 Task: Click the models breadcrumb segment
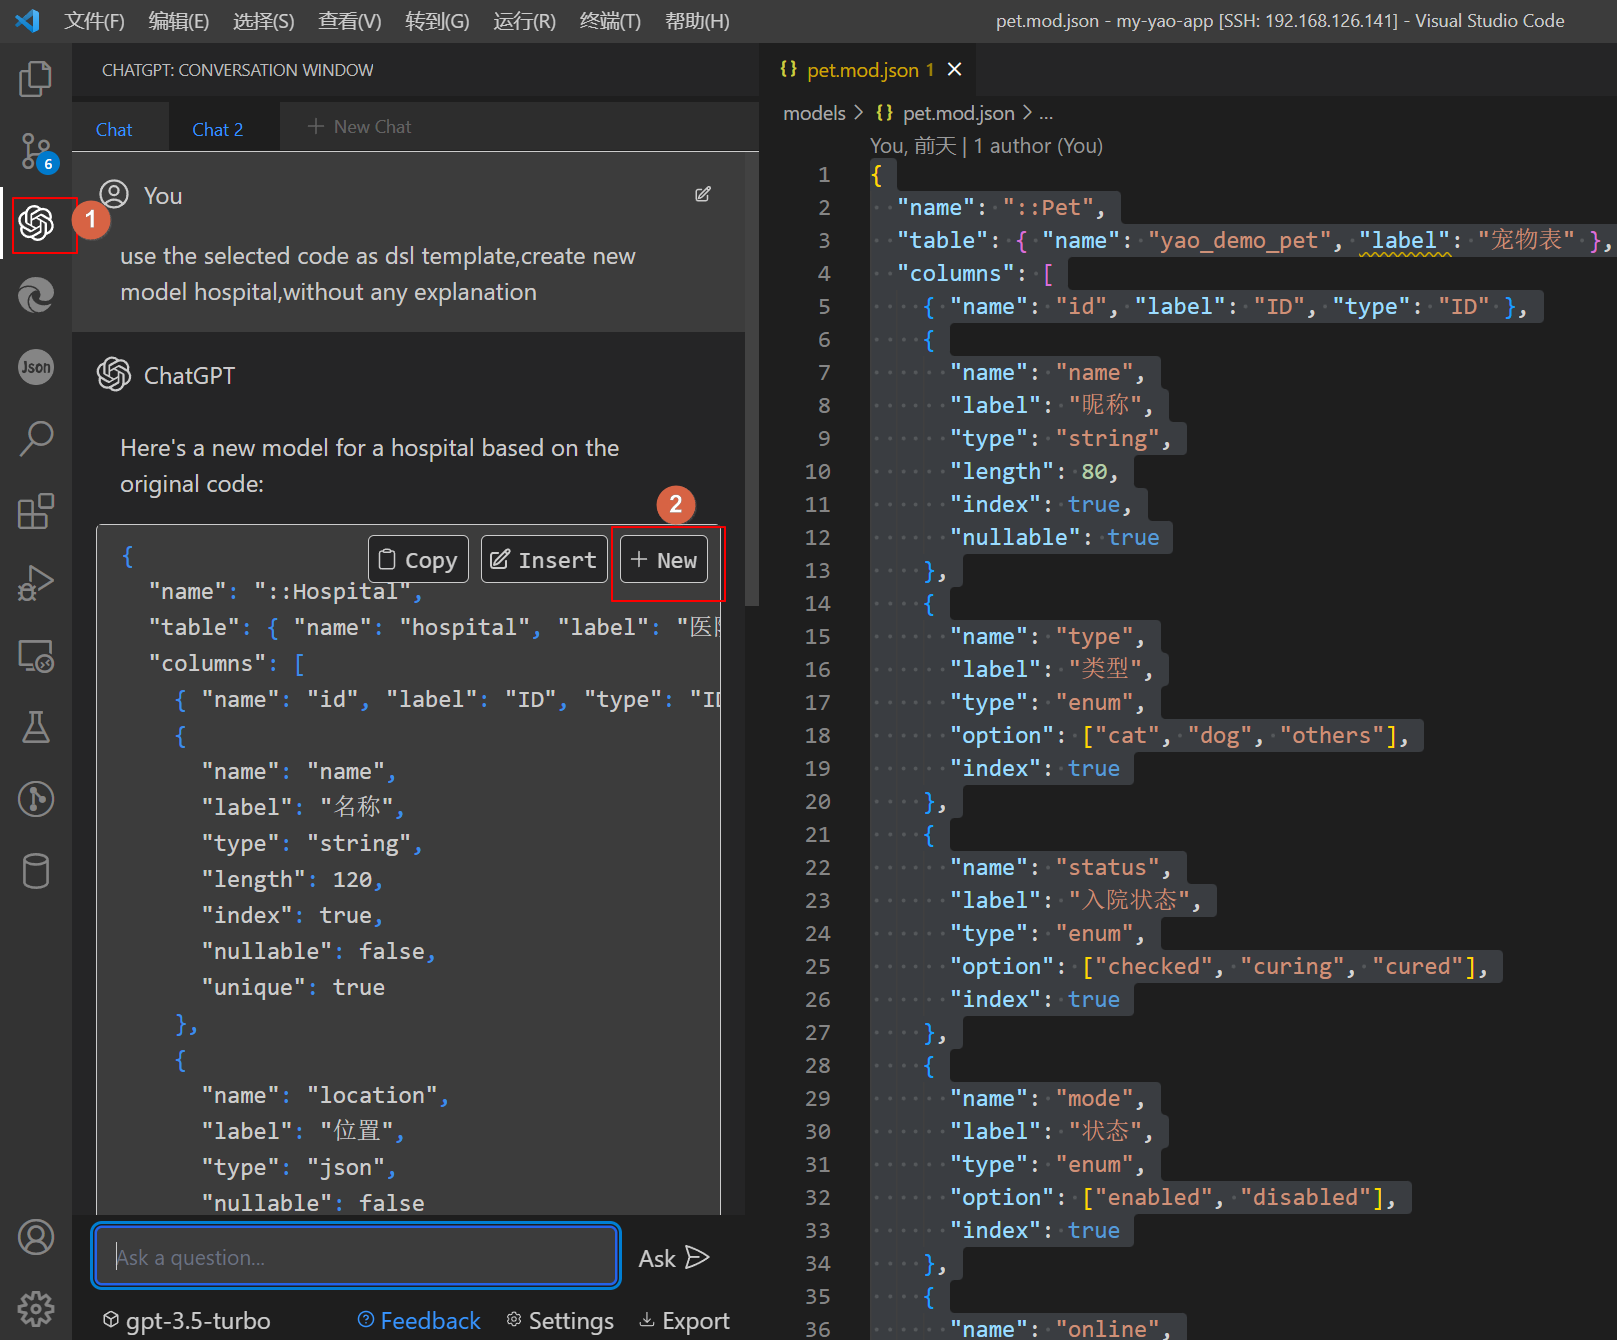[x=814, y=113]
